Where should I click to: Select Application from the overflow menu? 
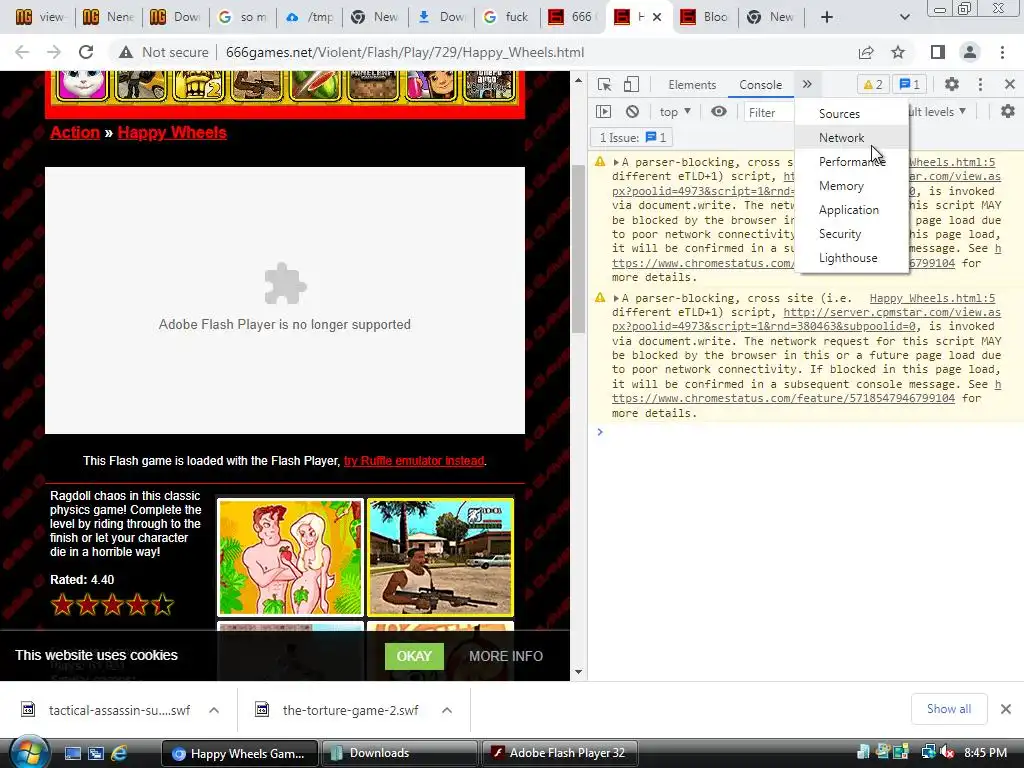coord(852,210)
